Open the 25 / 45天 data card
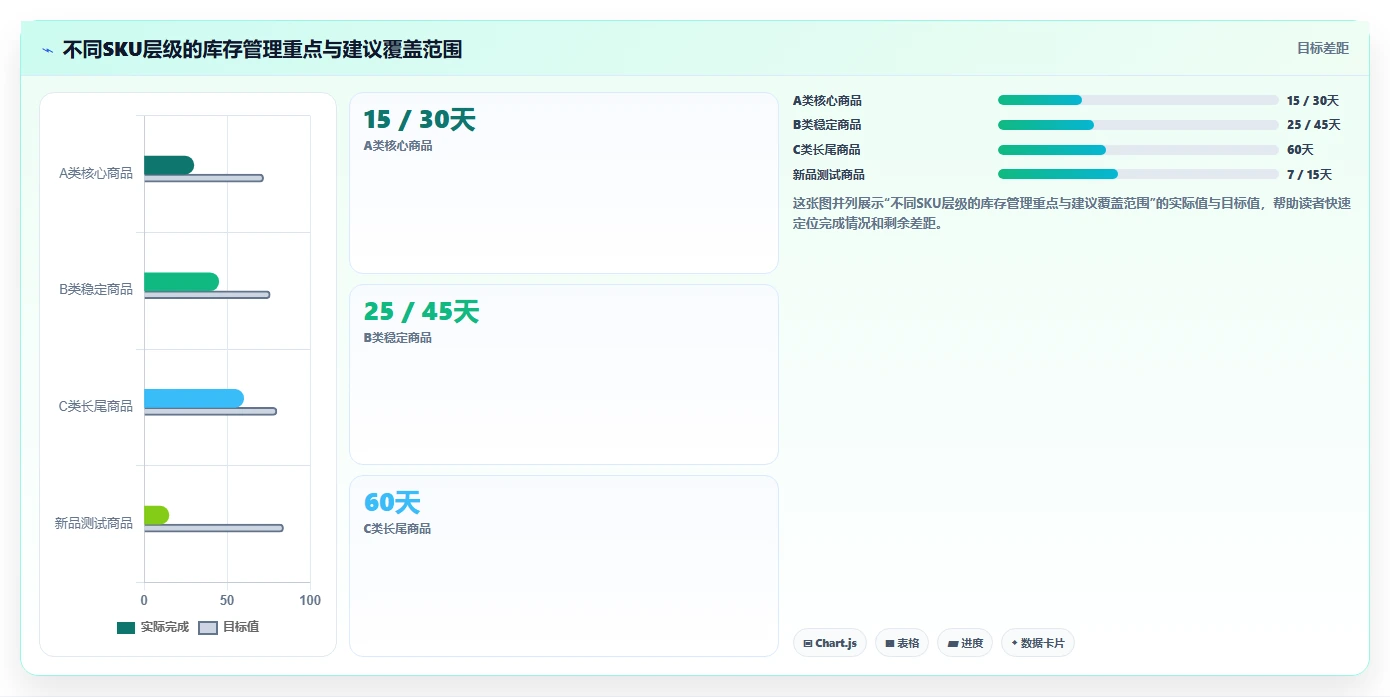The image size is (1390, 697). pos(564,374)
